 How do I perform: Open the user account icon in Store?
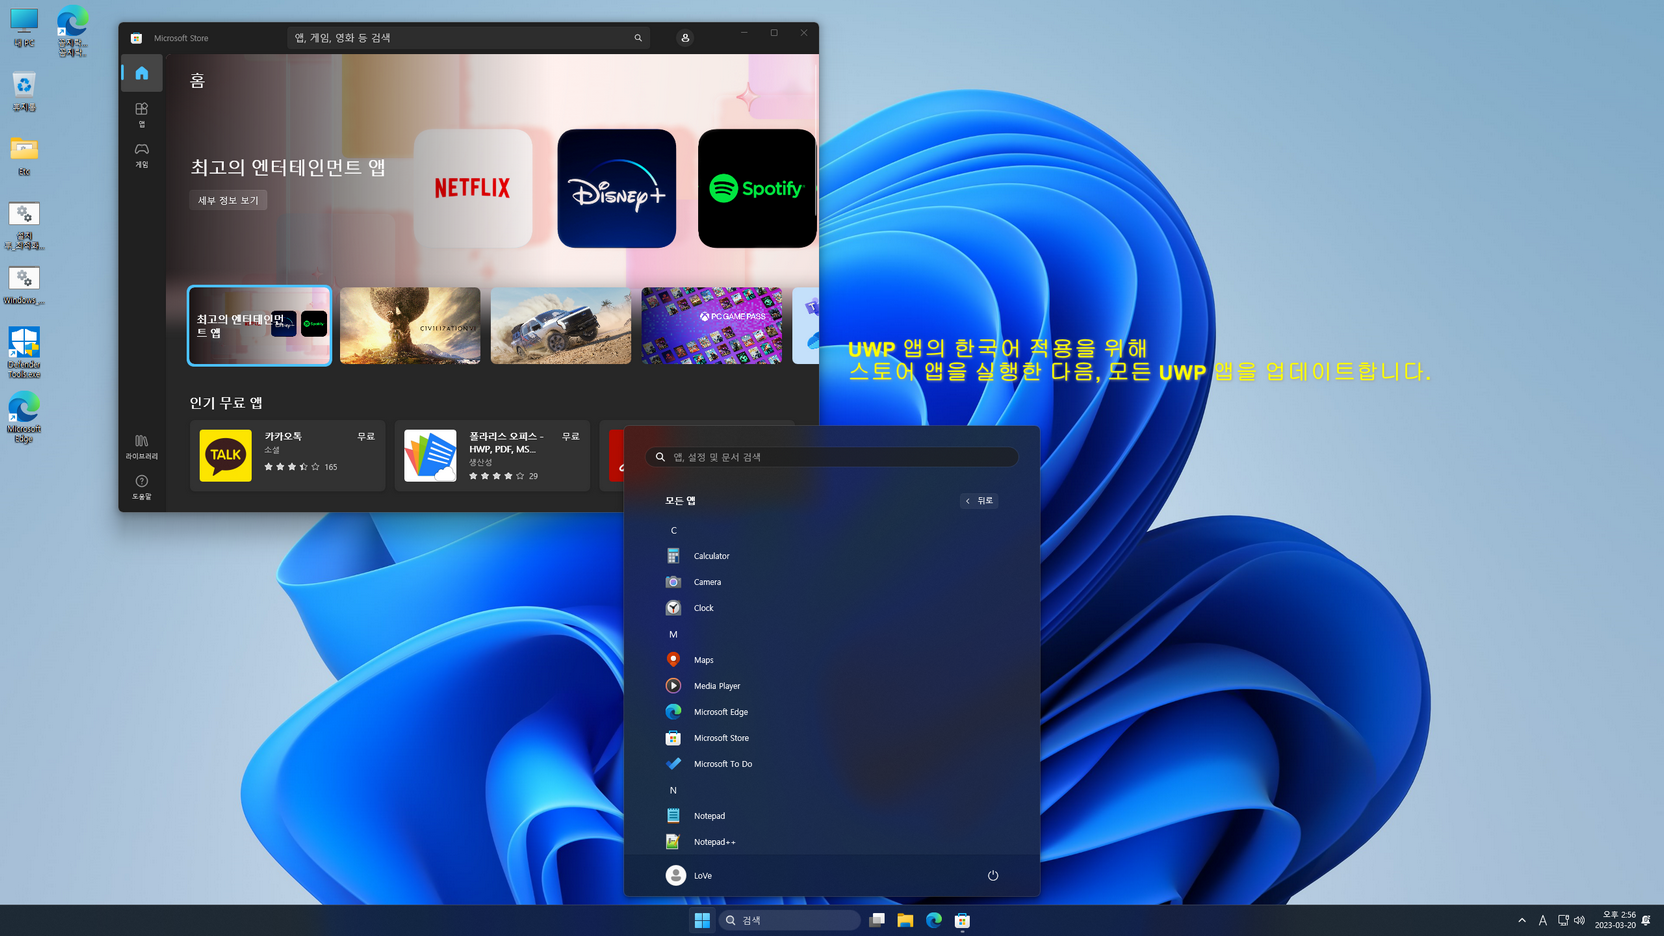[685, 38]
